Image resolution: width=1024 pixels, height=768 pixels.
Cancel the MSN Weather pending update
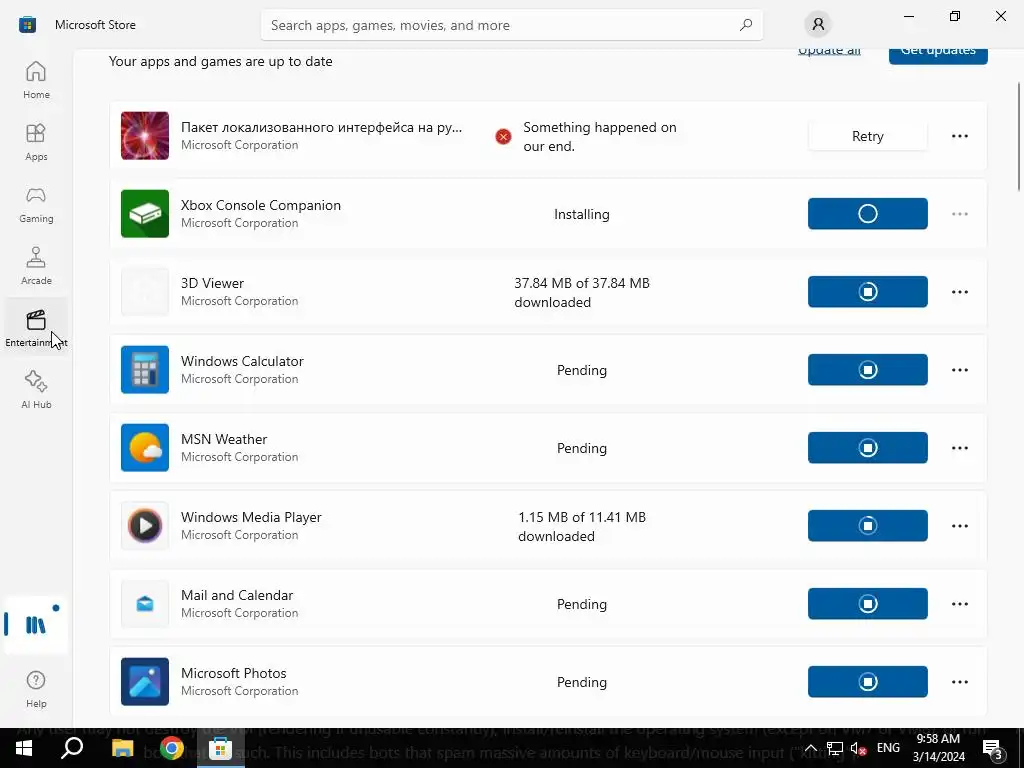click(x=867, y=448)
